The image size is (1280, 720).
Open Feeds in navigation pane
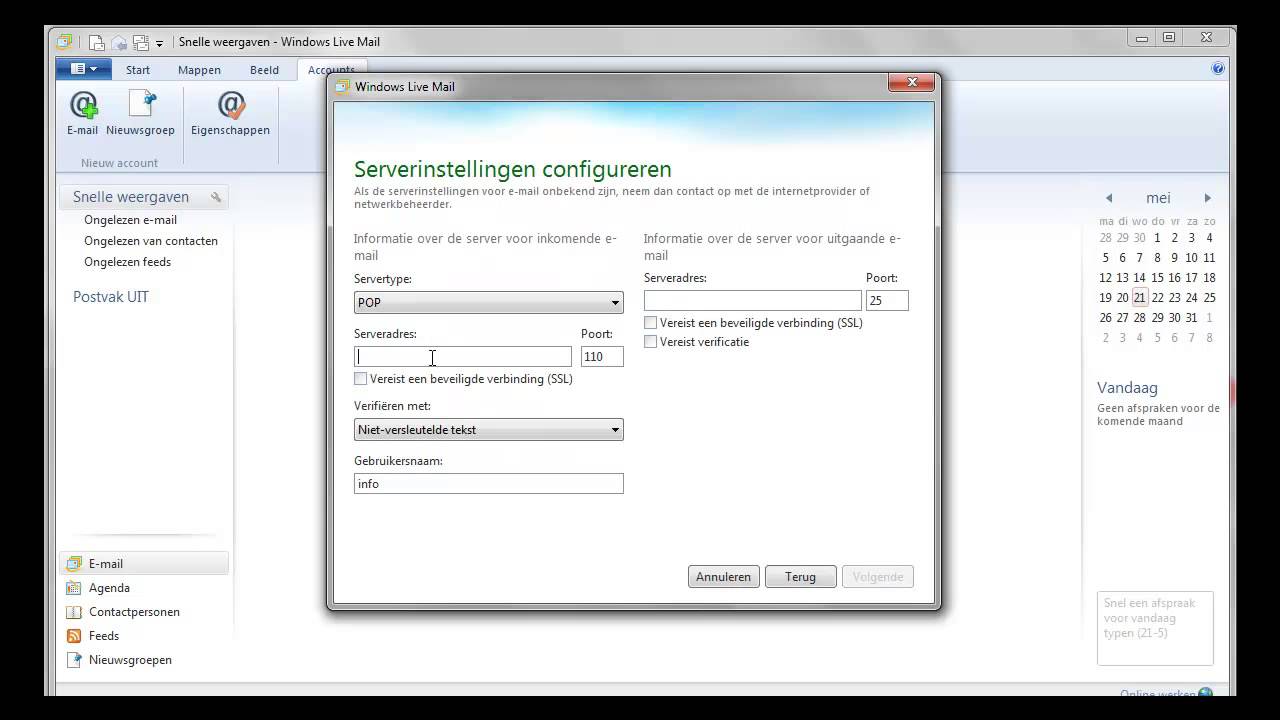tap(103, 636)
